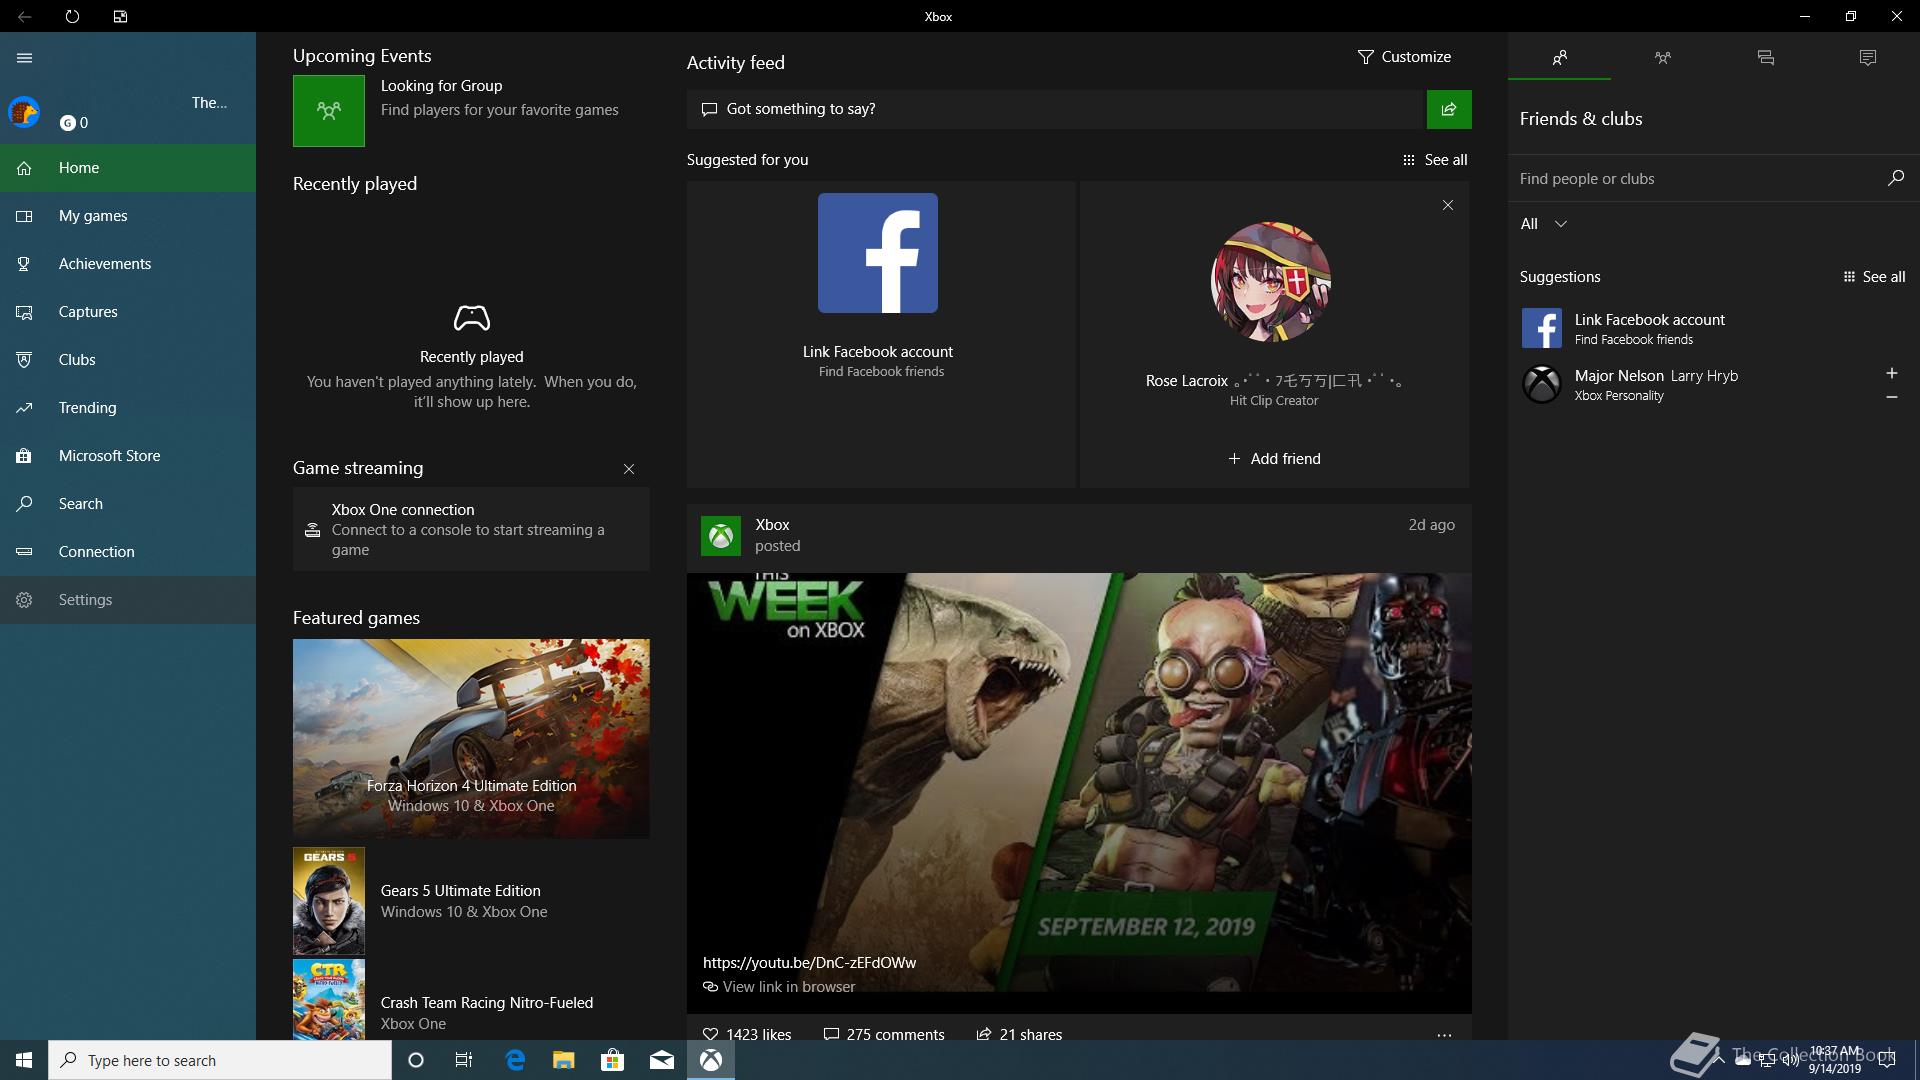Click the youtu.be link in post

pos(809,963)
